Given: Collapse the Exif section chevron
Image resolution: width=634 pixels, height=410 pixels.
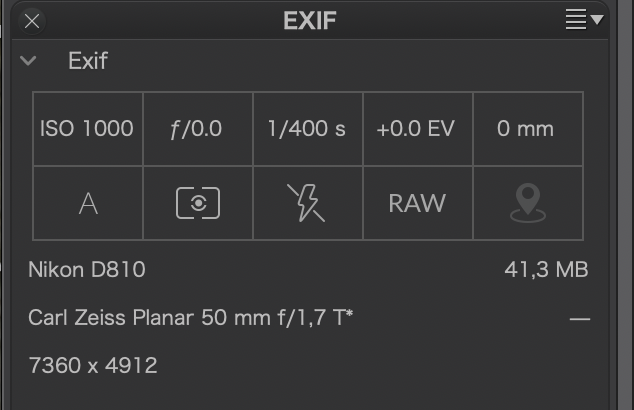Looking at the screenshot, I should (28, 61).
